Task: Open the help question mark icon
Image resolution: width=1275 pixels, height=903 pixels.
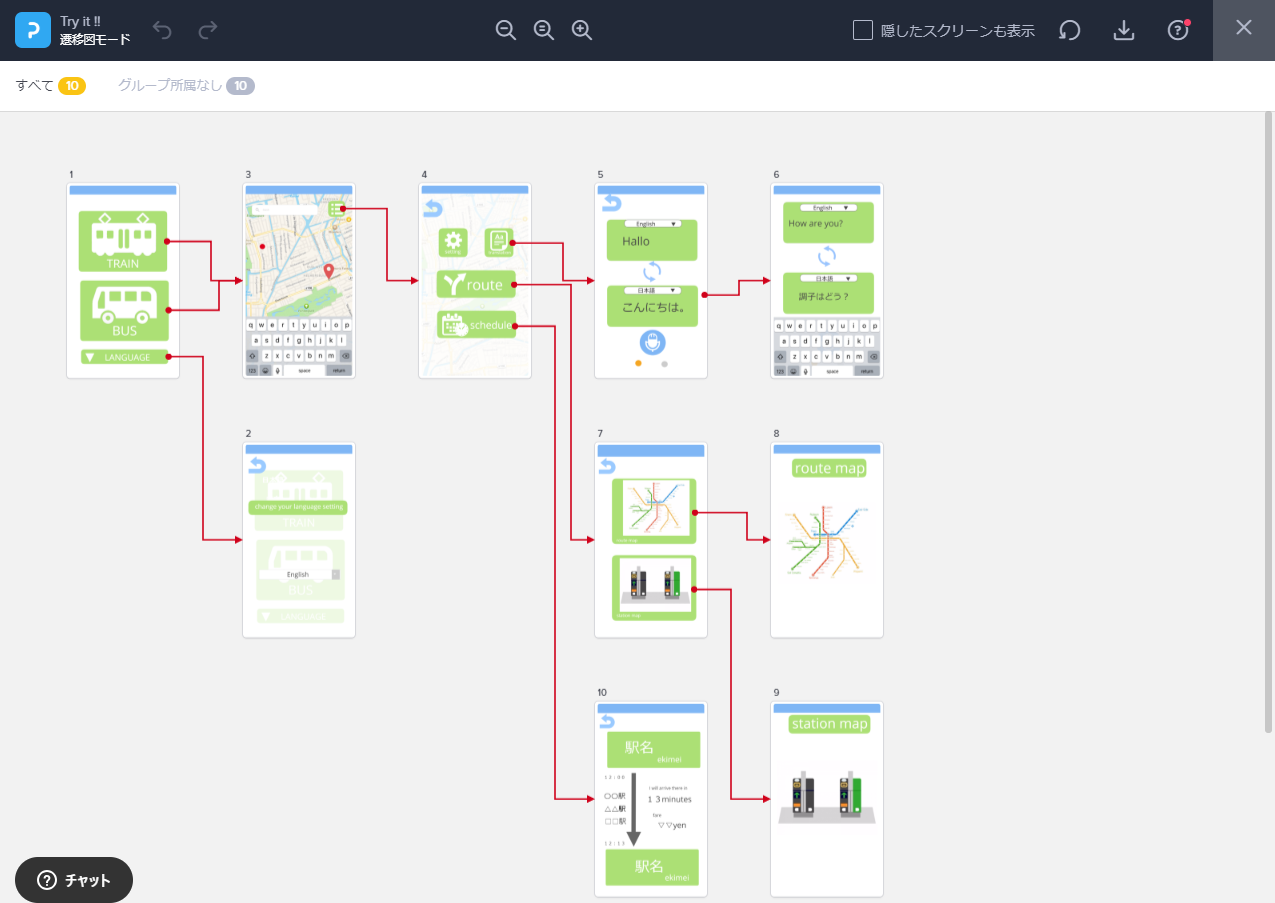Action: pyautogui.click(x=1178, y=30)
